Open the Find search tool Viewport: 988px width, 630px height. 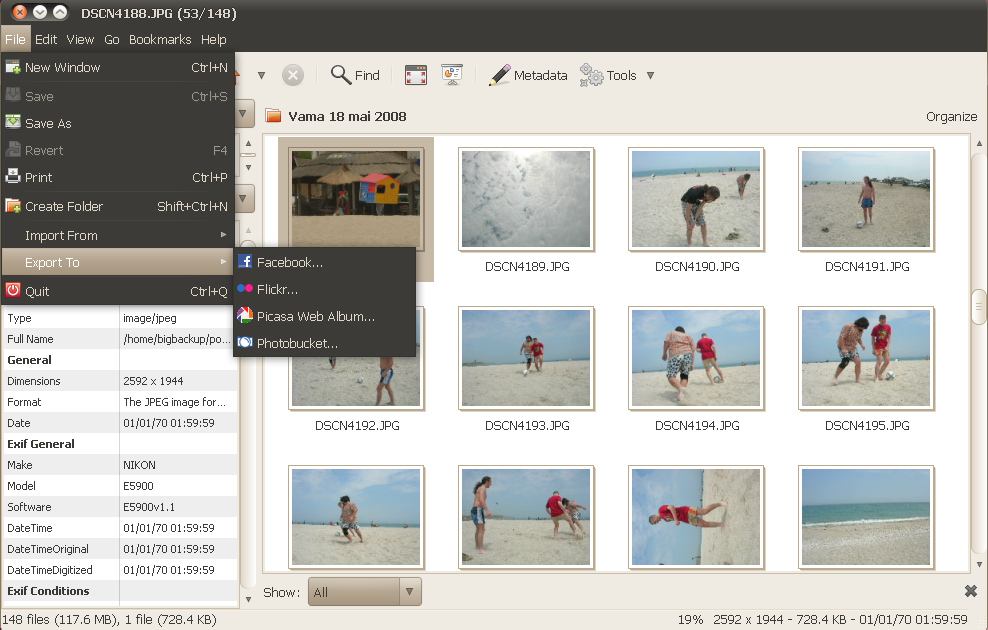[x=354, y=74]
